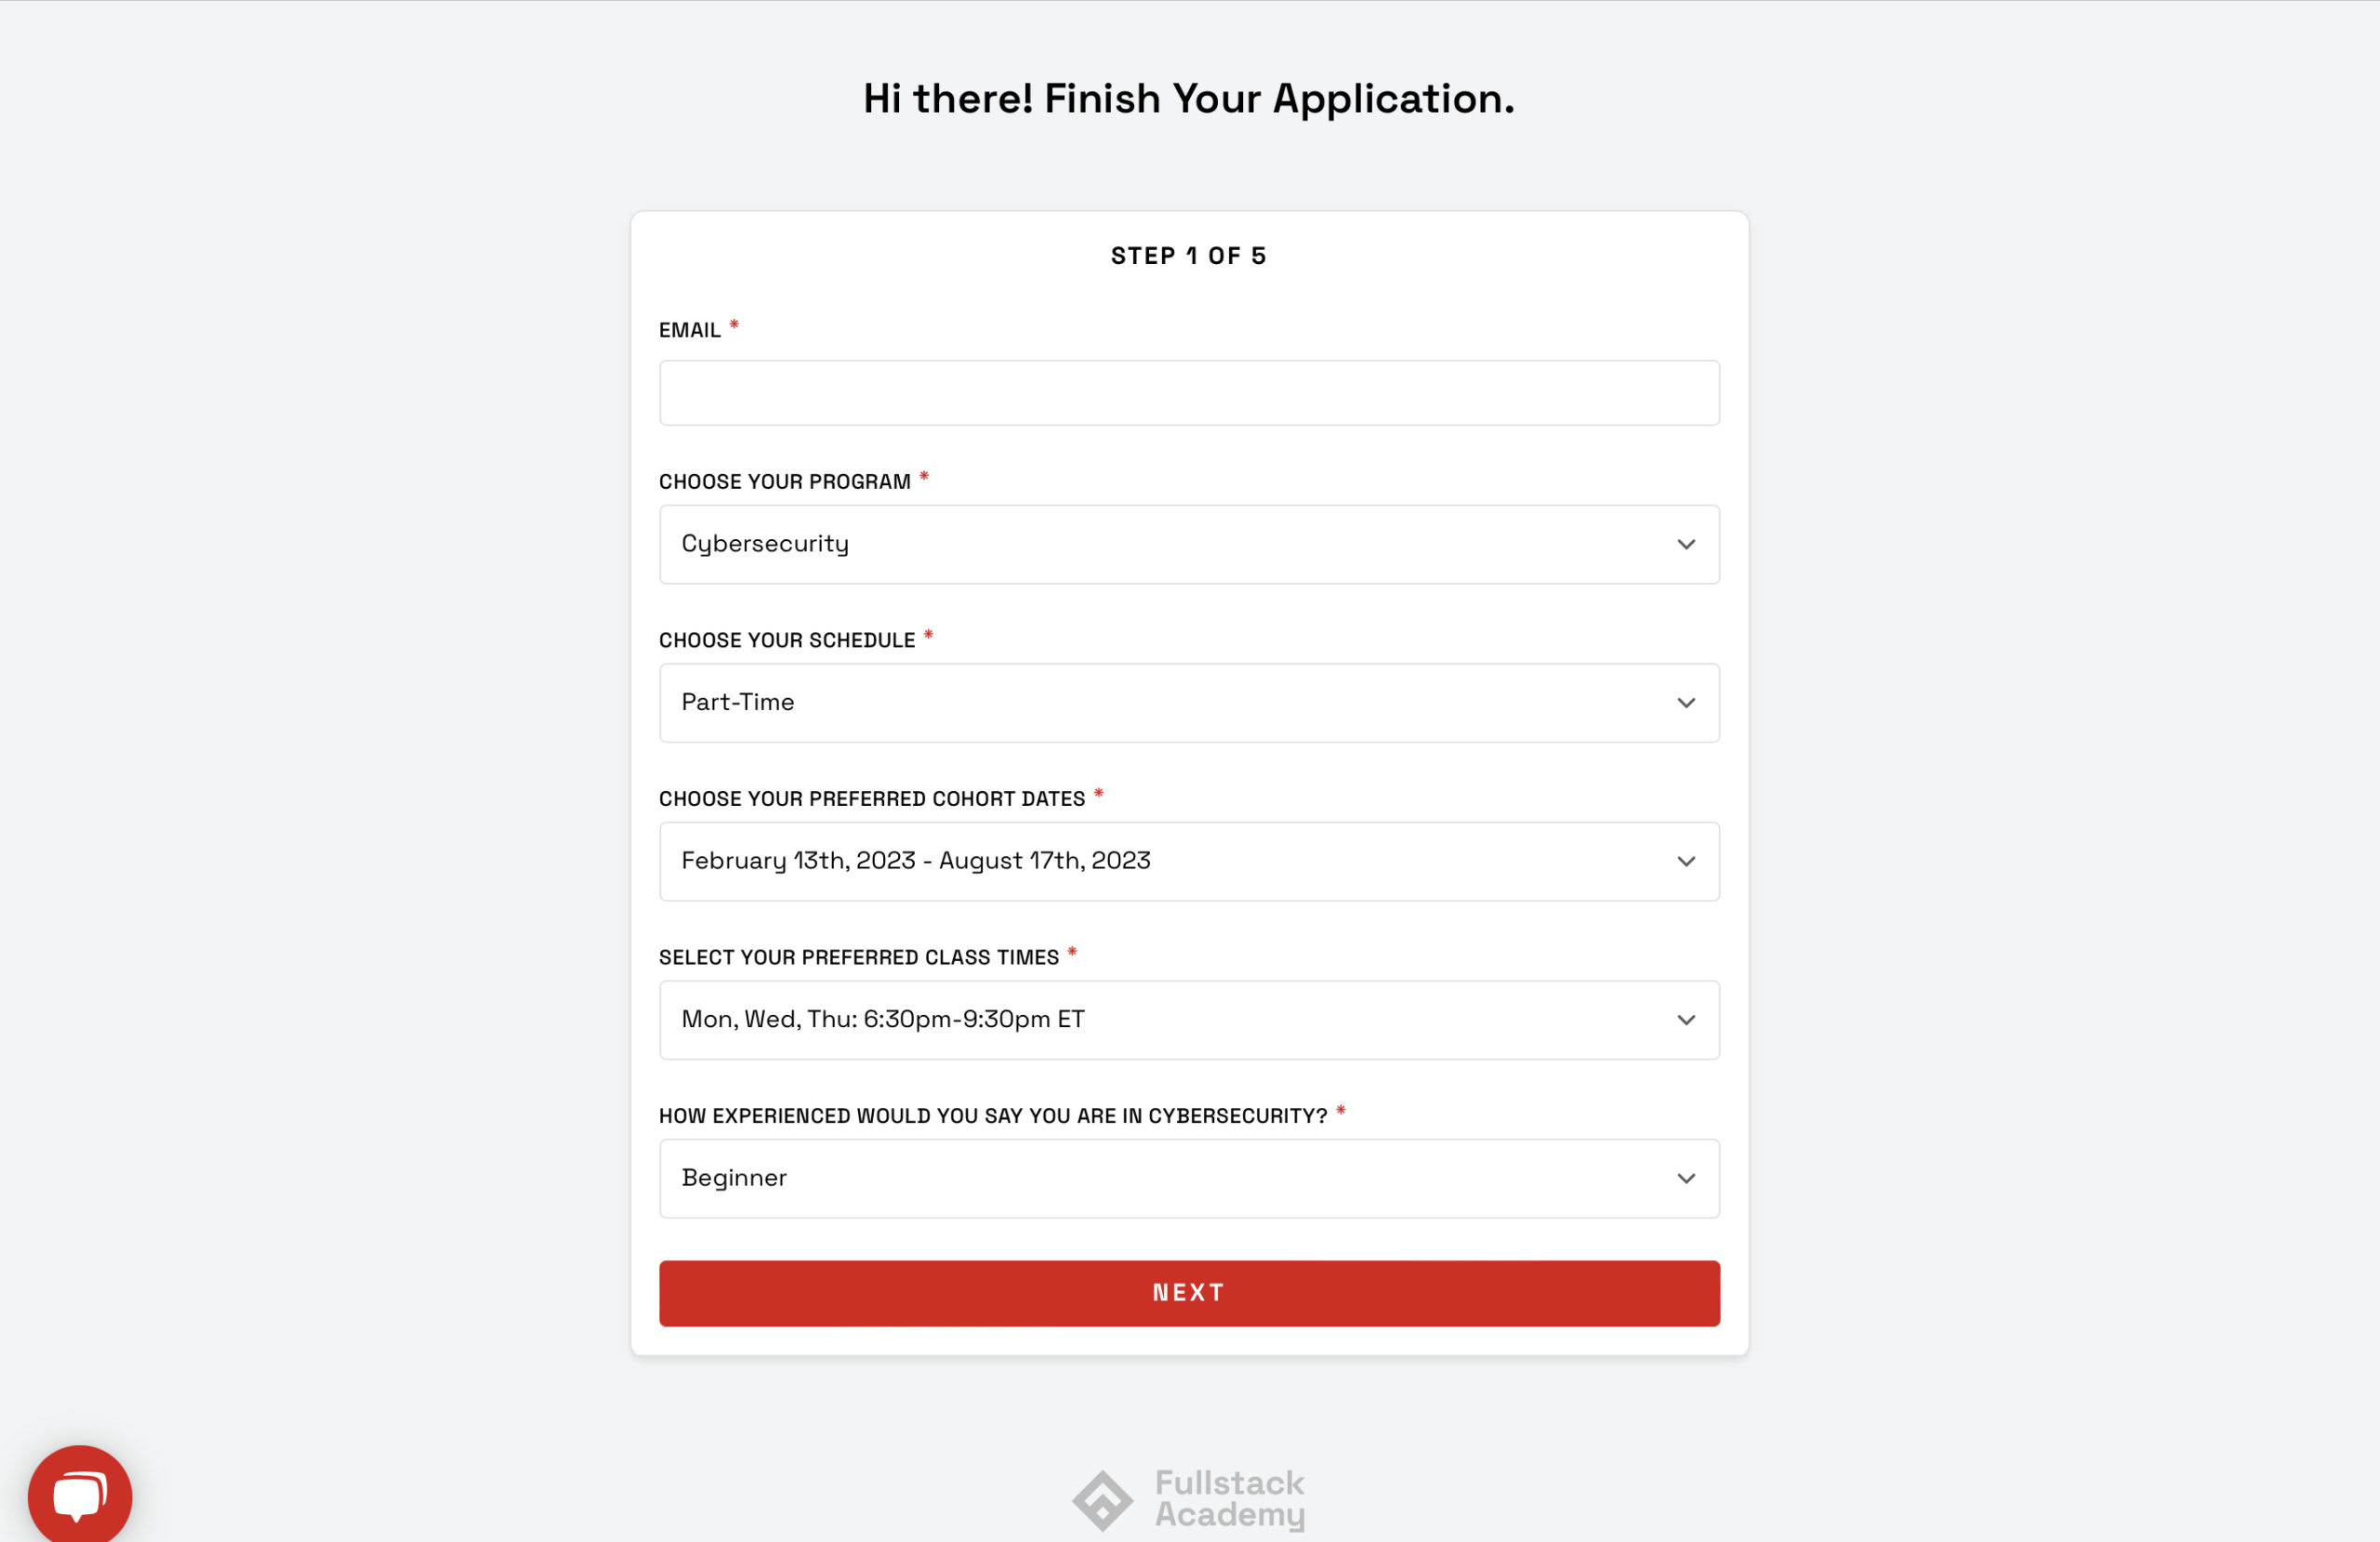Click the Fullstack Academy footer text
Screen dimensions: 2380x1542
coord(1229,1498)
